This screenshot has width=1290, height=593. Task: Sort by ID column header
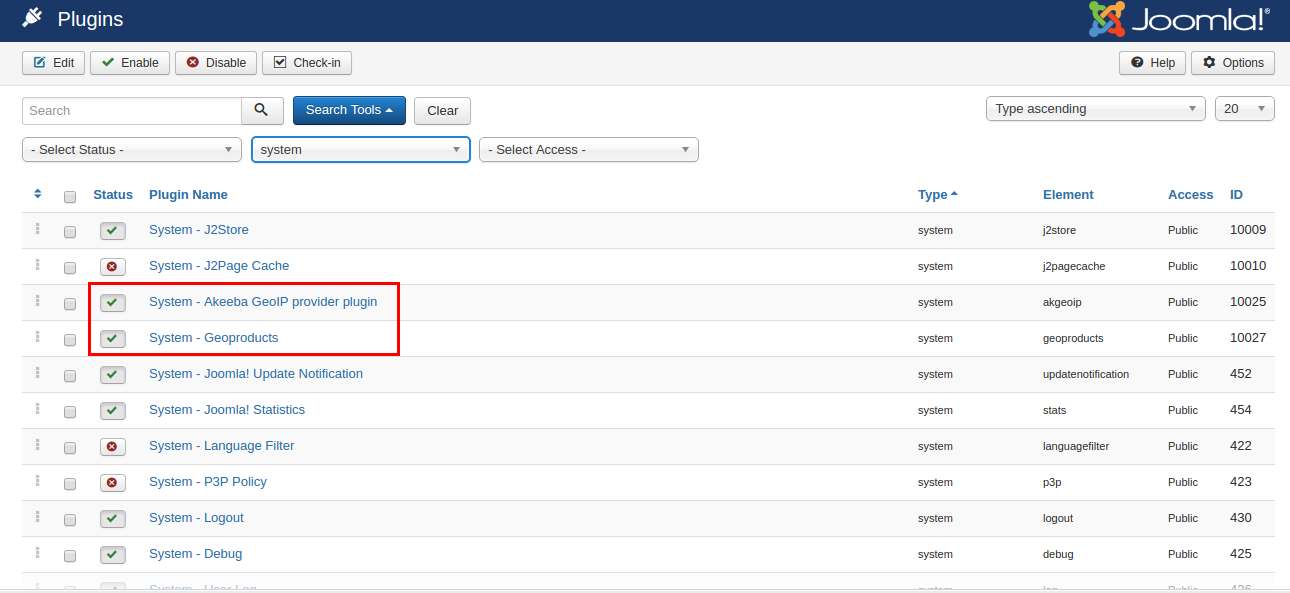tap(1237, 195)
